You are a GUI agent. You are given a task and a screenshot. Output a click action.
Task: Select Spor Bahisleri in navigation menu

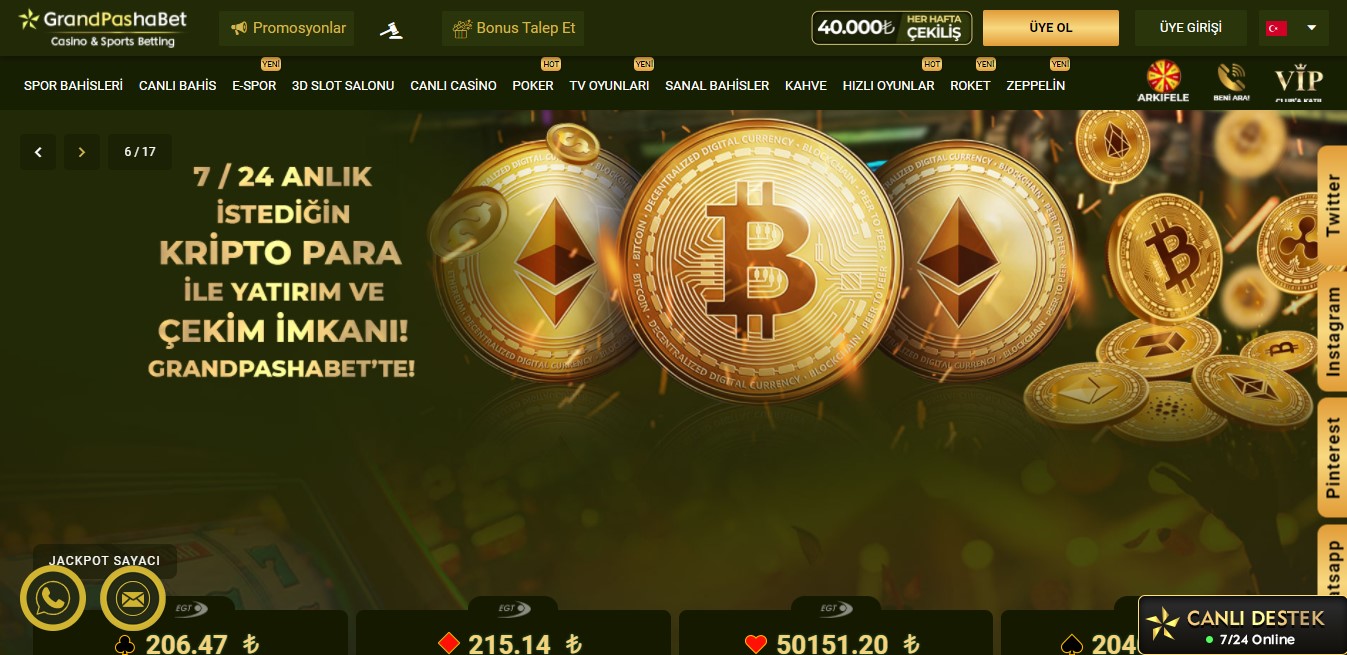point(73,86)
